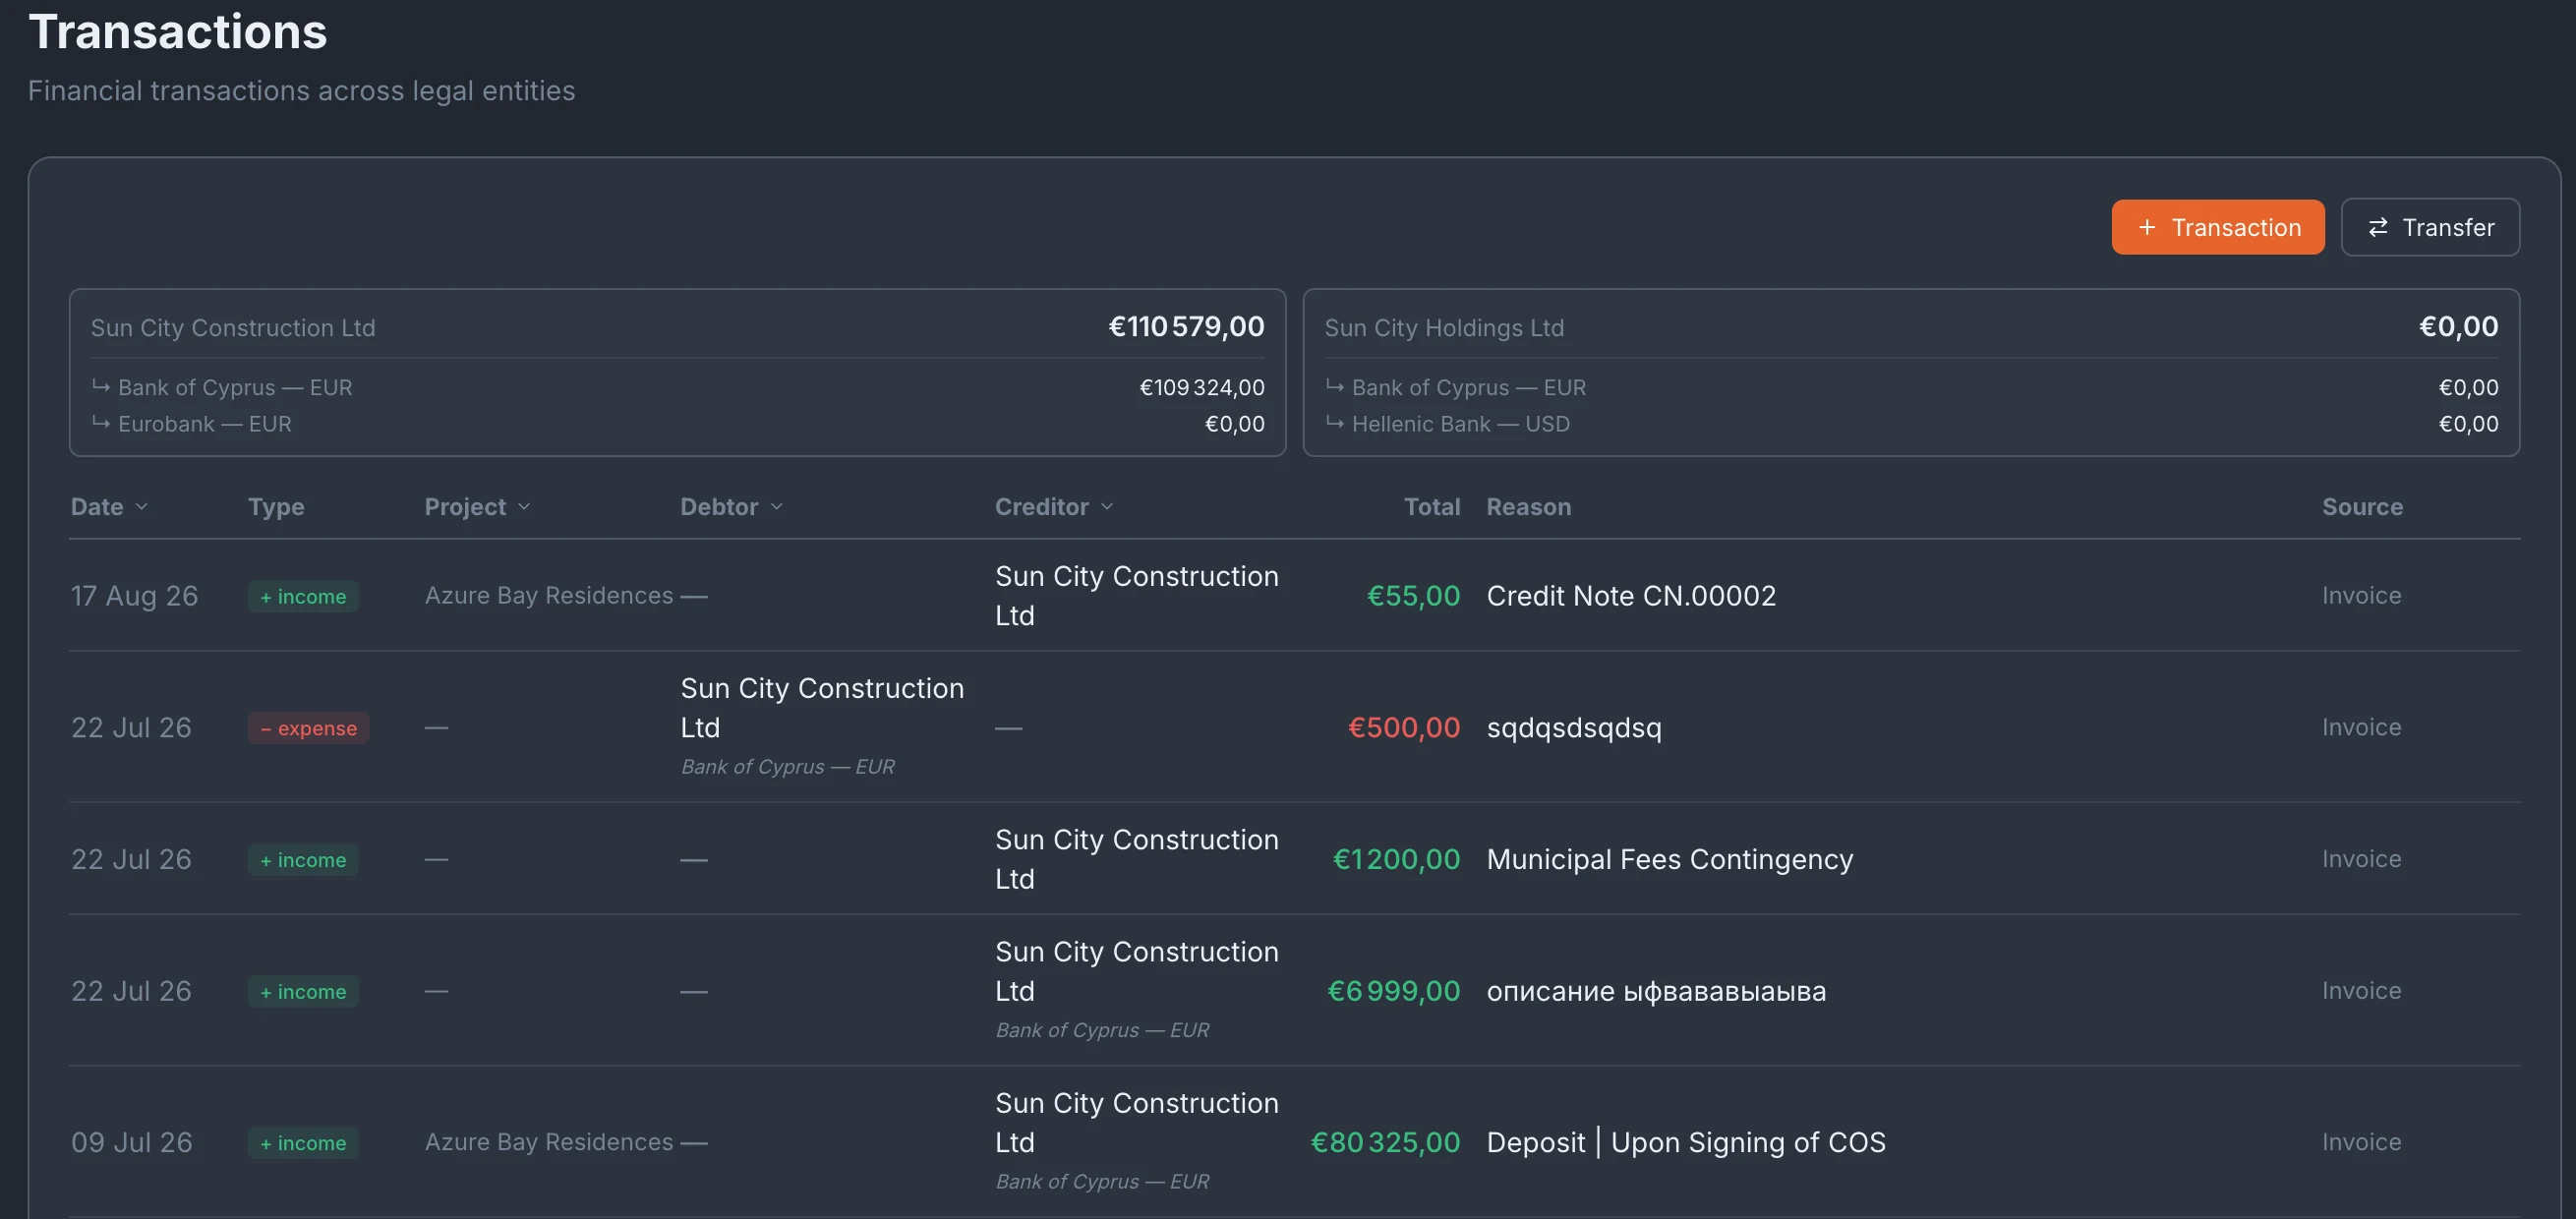This screenshot has height=1219, width=2576.
Task: Expand the Creditor column dropdown
Action: (1054, 507)
